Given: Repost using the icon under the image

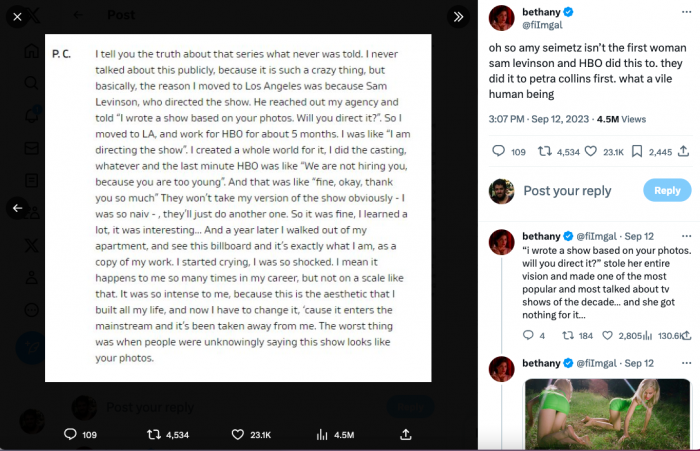Looking at the screenshot, I should 154,434.
